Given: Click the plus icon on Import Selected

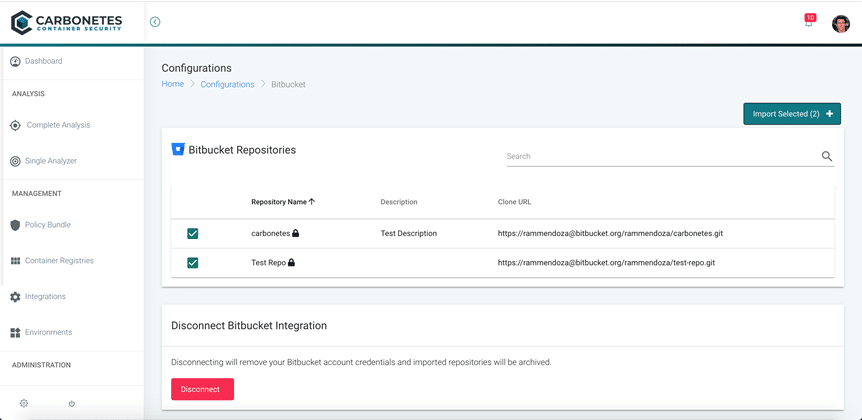Looking at the screenshot, I should (830, 114).
